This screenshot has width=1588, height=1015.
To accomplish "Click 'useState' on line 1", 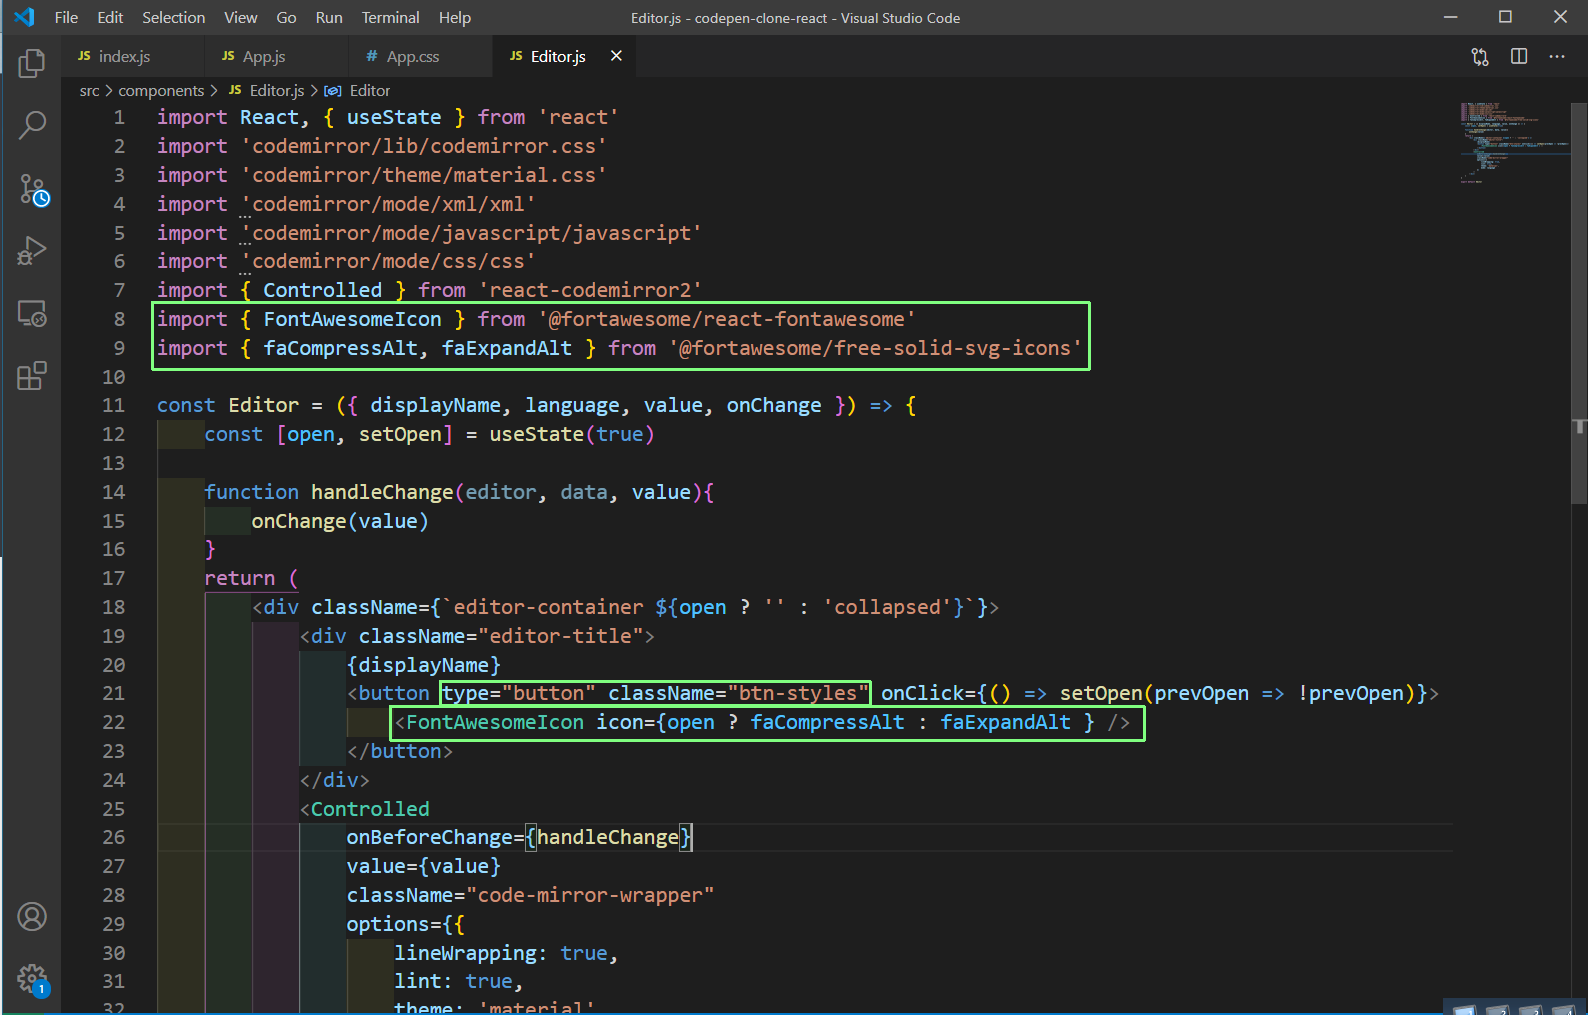I will click(394, 117).
